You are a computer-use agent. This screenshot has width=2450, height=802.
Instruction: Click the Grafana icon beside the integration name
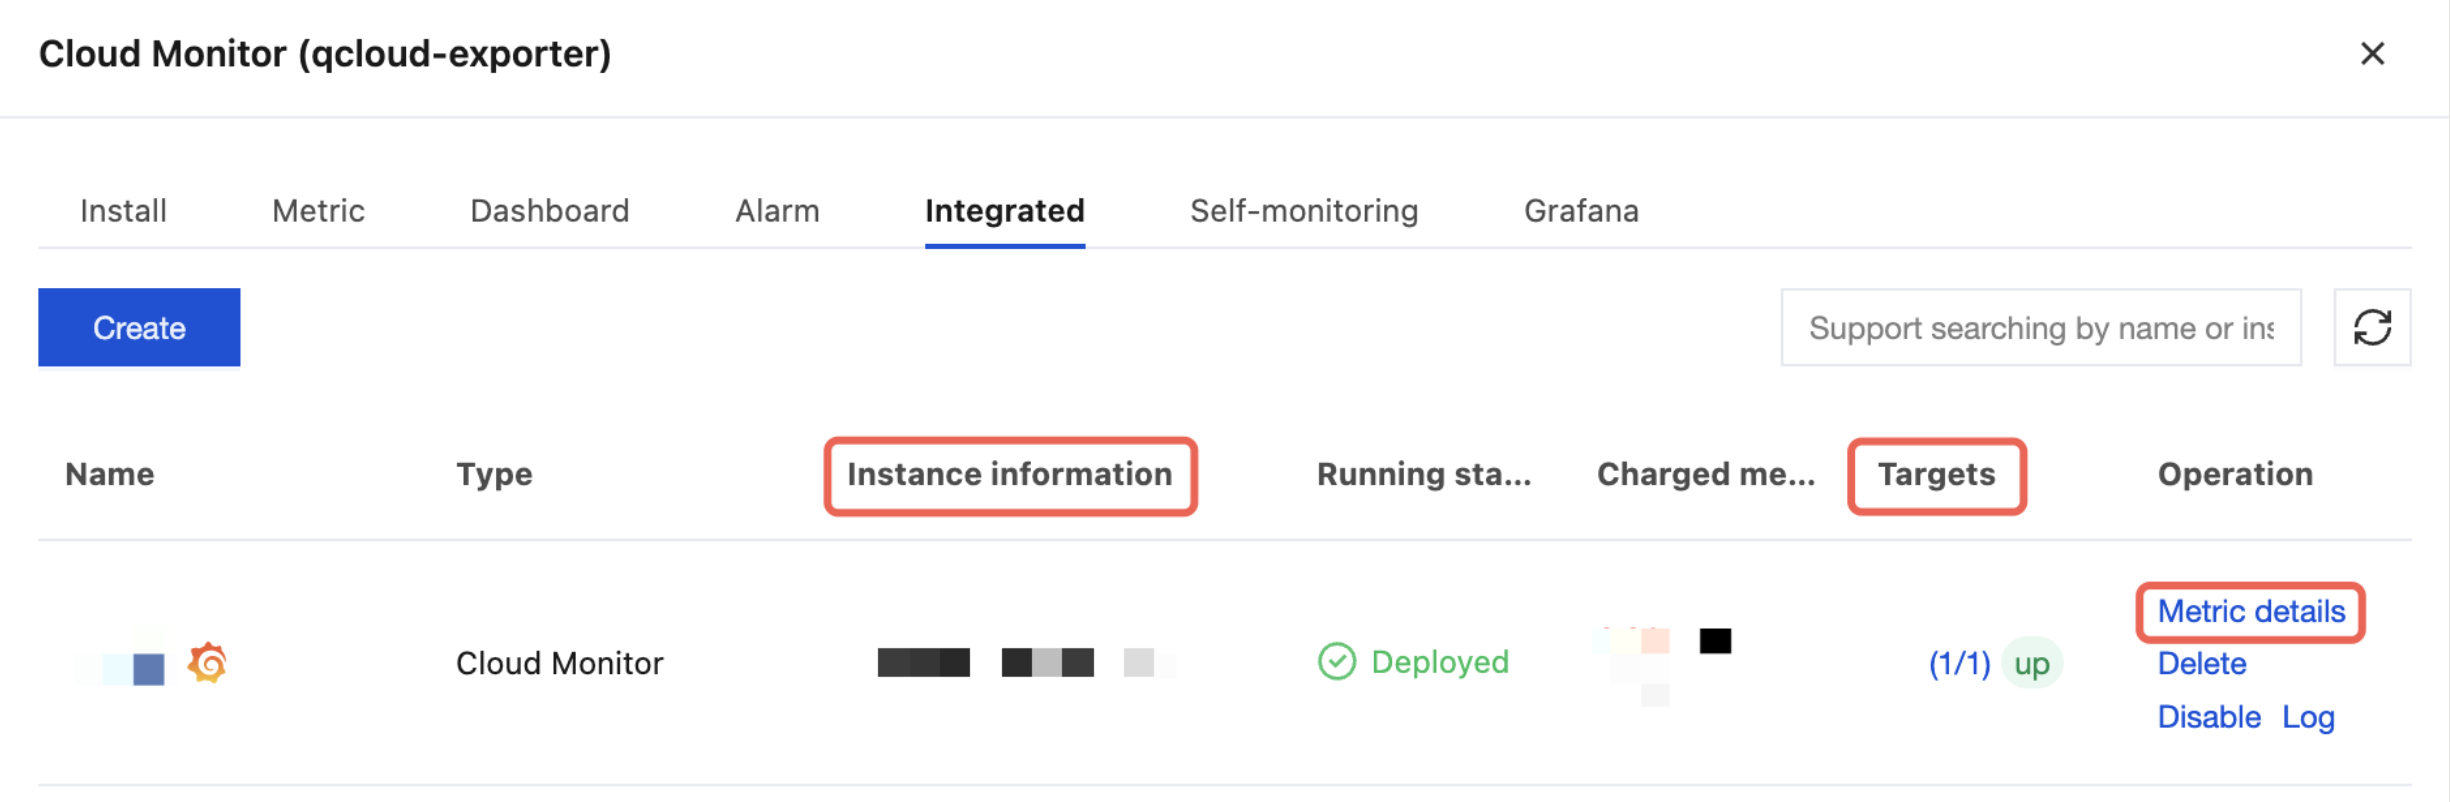[208, 663]
